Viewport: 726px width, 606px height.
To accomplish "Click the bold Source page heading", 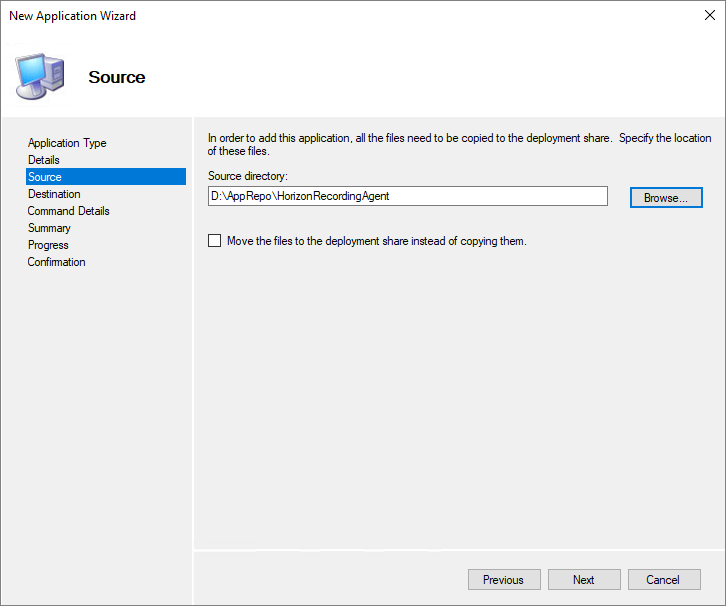I will 117,78.
